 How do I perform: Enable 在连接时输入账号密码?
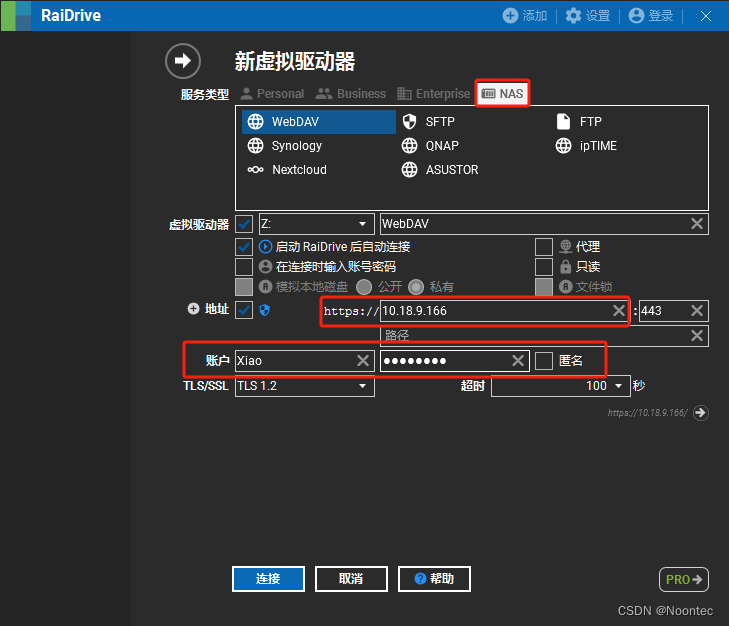[244, 267]
